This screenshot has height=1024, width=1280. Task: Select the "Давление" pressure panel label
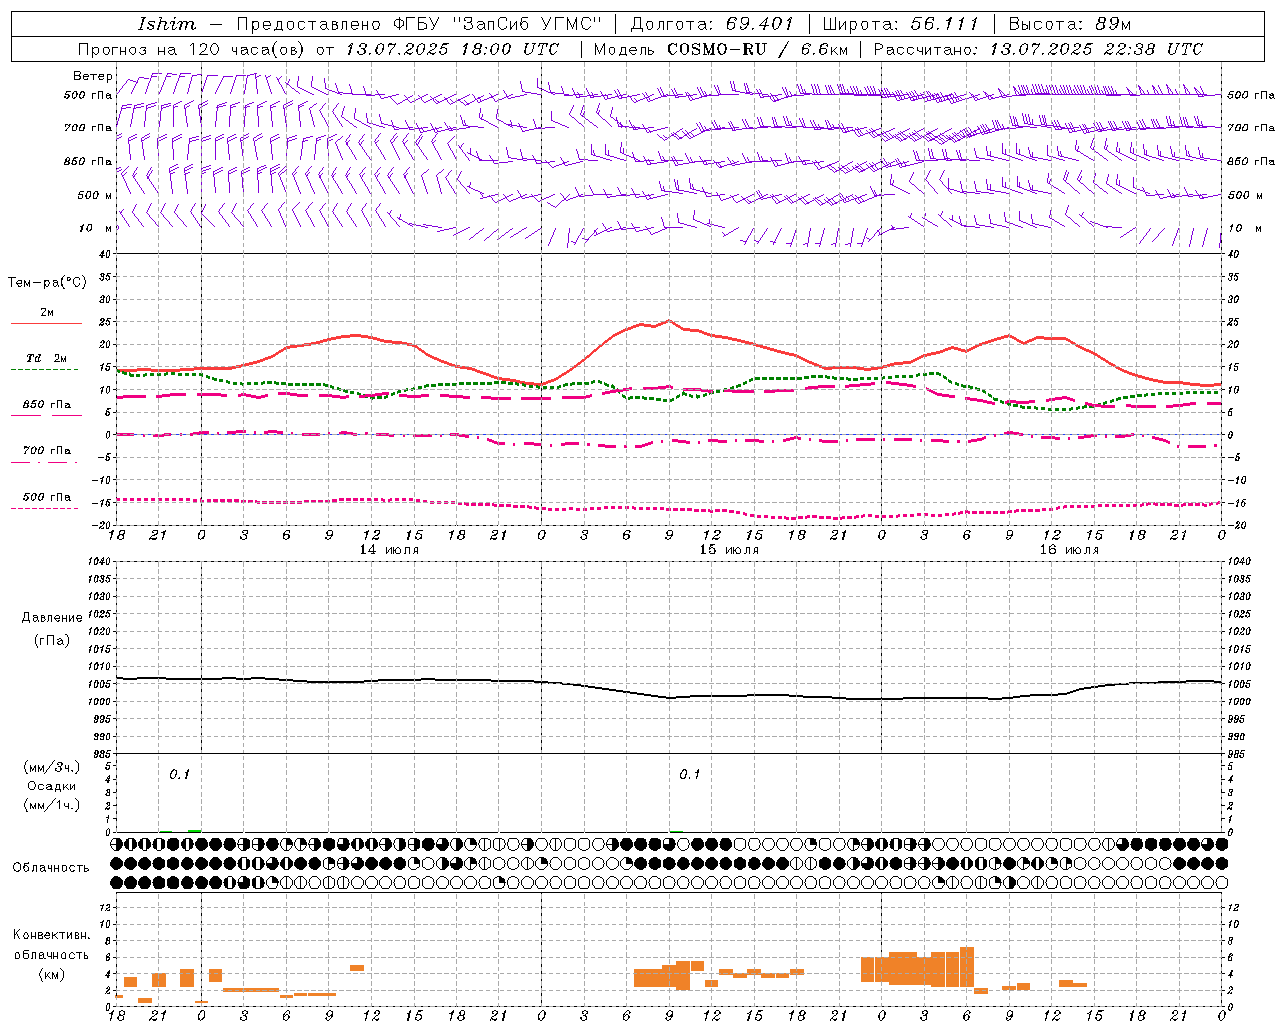(52, 618)
